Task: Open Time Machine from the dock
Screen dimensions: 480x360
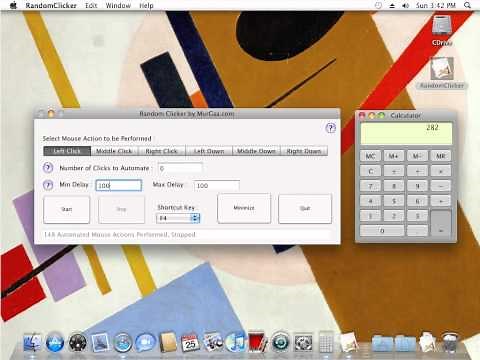Action: [x=281, y=343]
